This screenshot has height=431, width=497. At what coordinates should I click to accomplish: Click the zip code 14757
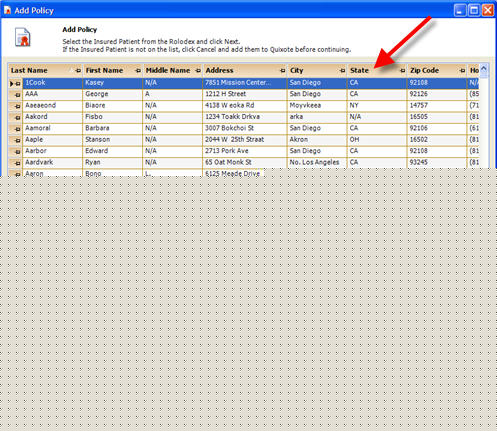tap(419, 105)
